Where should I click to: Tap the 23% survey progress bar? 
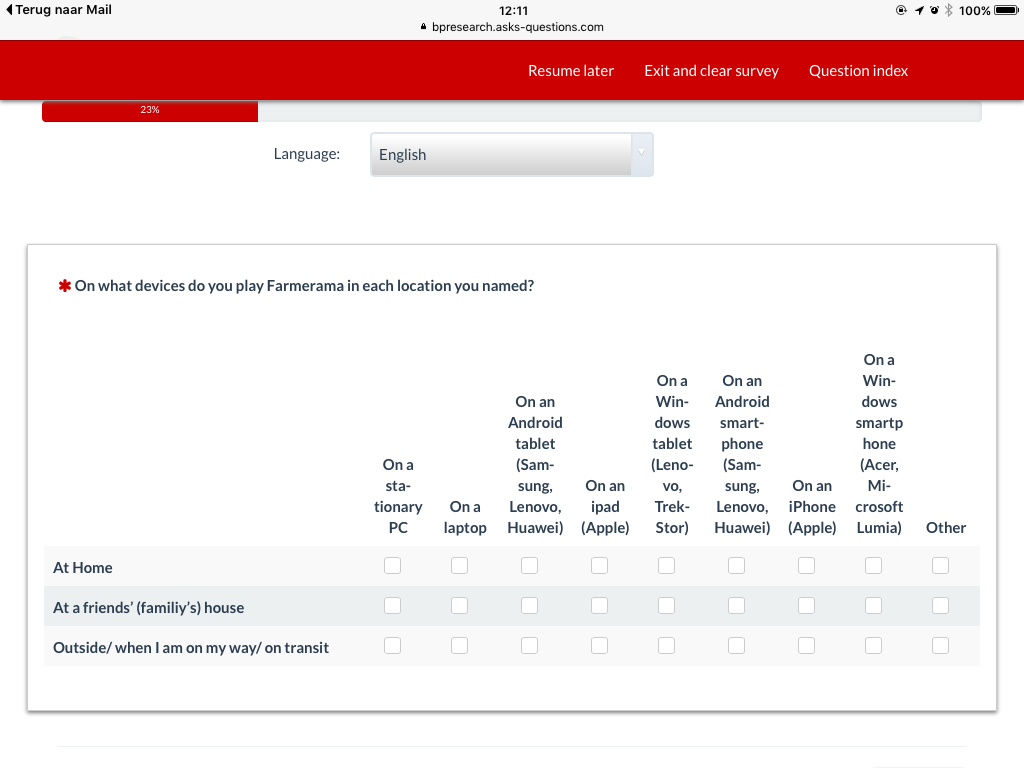point(512,111)
